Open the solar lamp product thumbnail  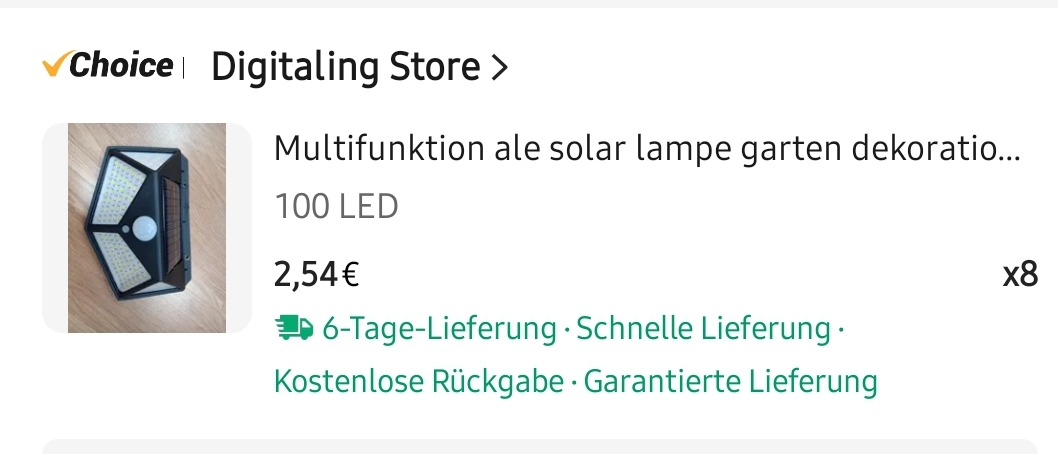147,228
